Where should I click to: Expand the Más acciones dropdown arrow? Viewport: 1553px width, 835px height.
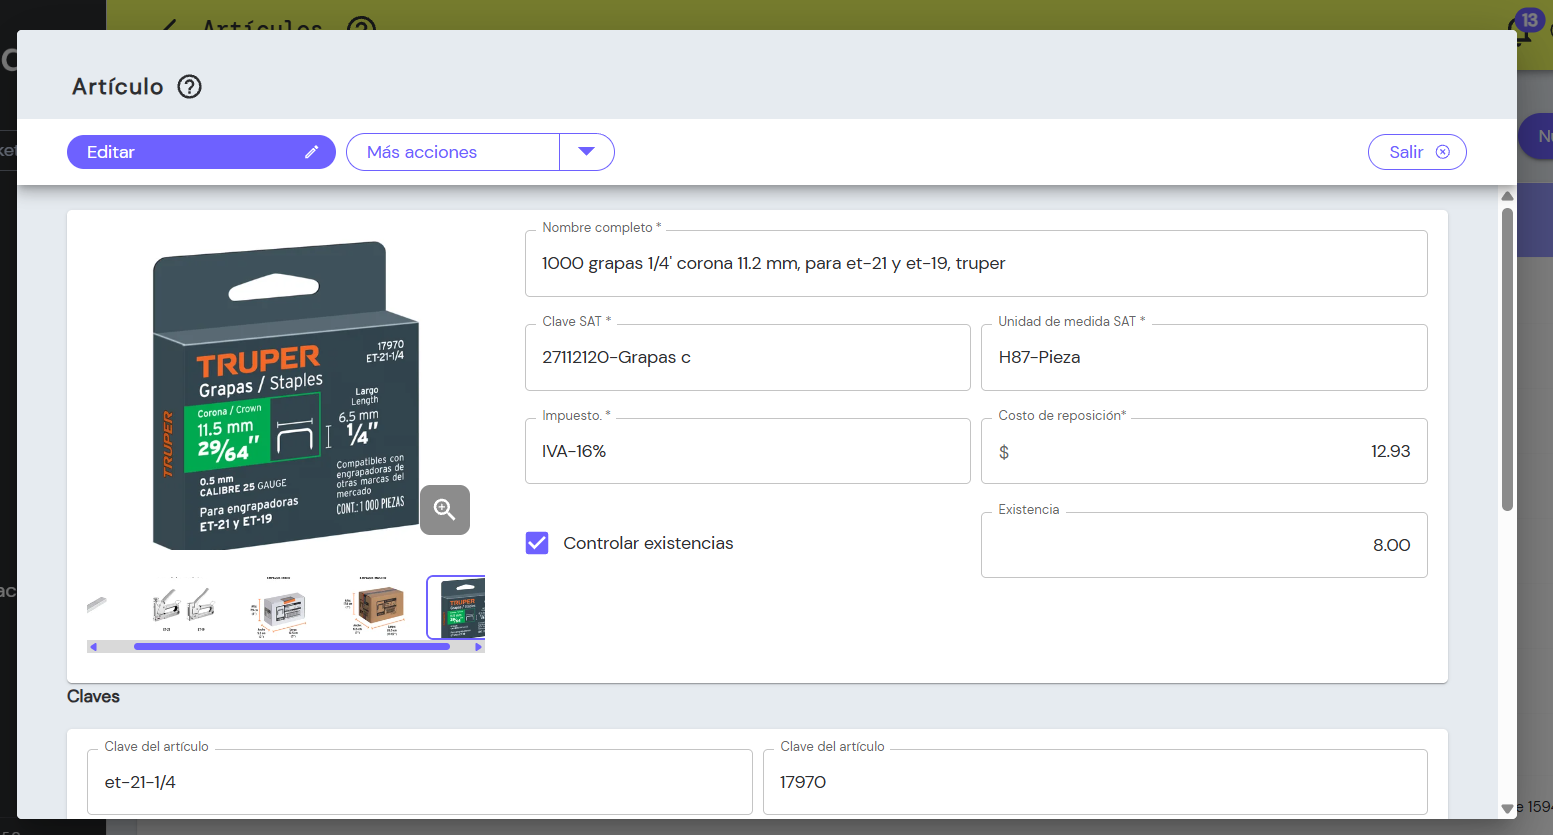587,152
